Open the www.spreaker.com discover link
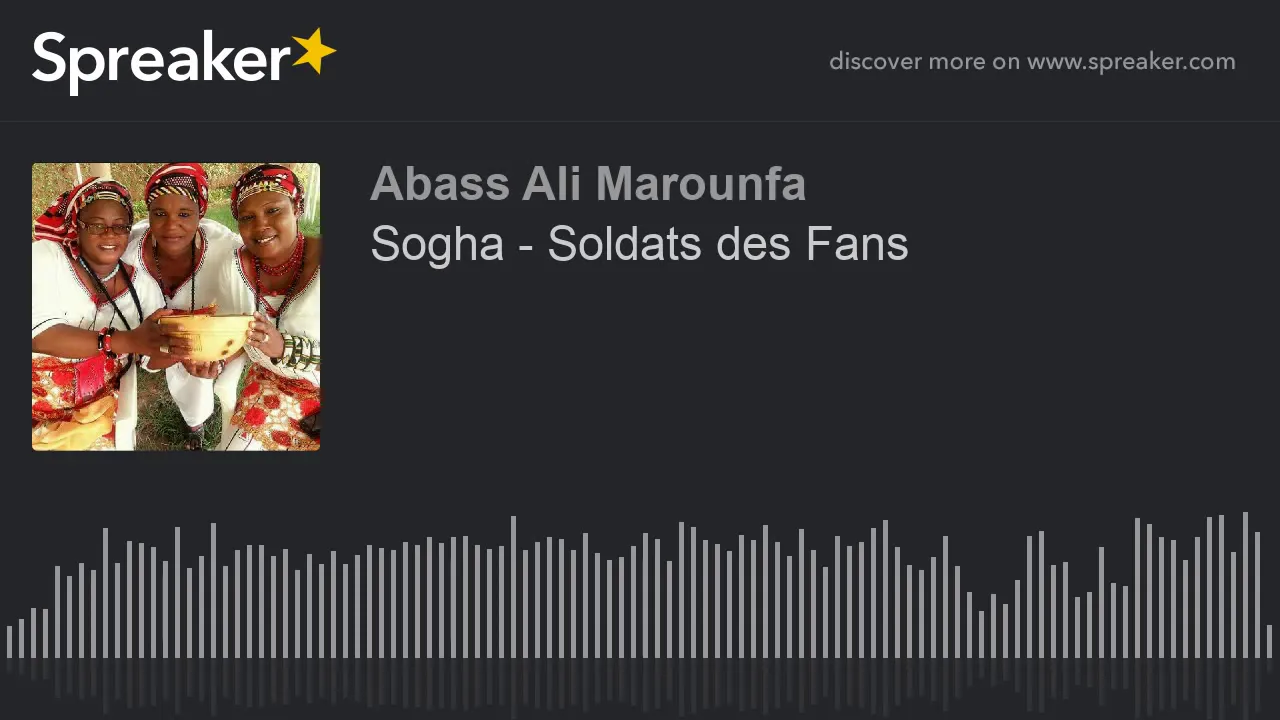Image resolution: width=1280 pixels, height=720 pixels. click(1131, 62)
